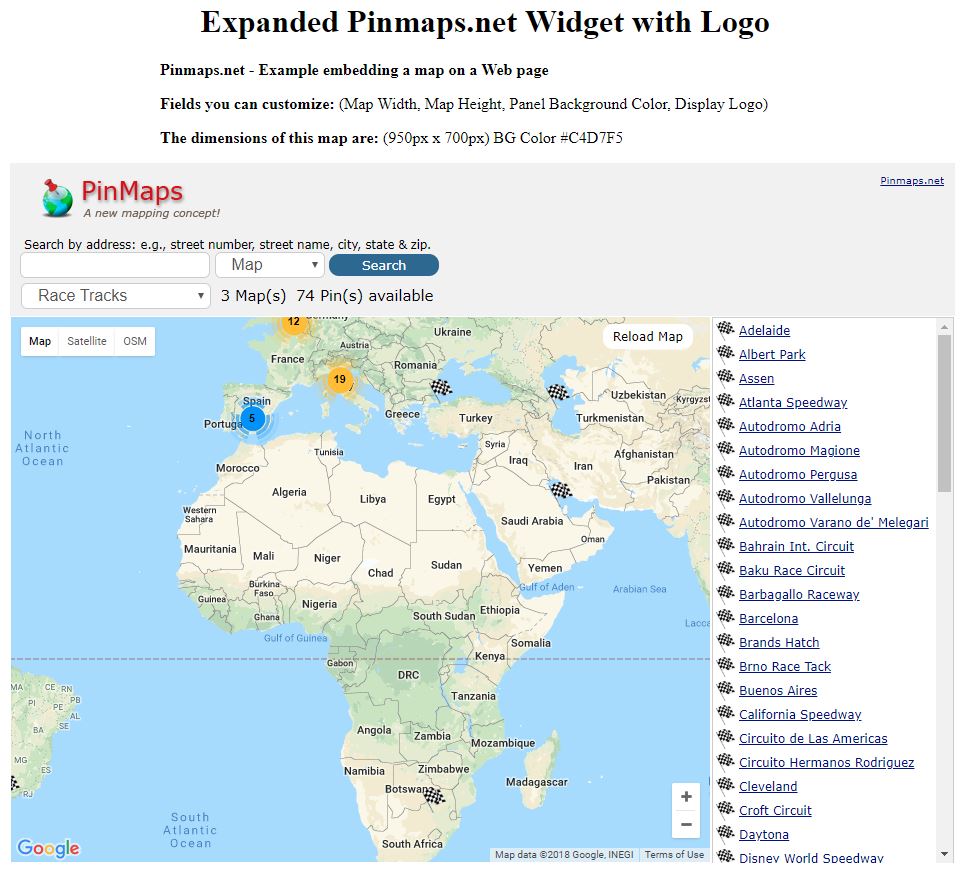Switch to the OSM view tab
Image resolution: width=965 pixels, height=870 pixels.
point(135,341)
